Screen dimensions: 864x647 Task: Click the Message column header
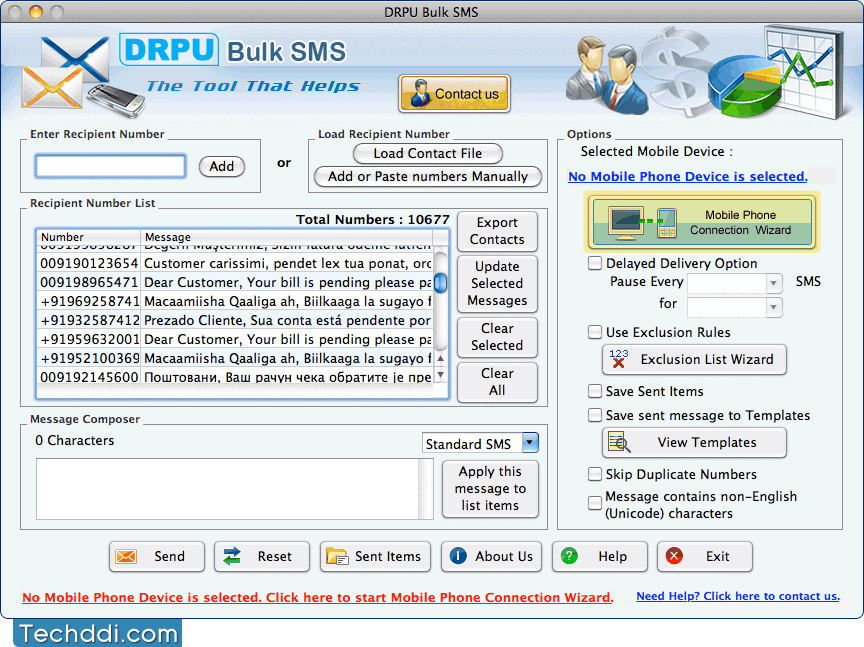pos(287,237)
